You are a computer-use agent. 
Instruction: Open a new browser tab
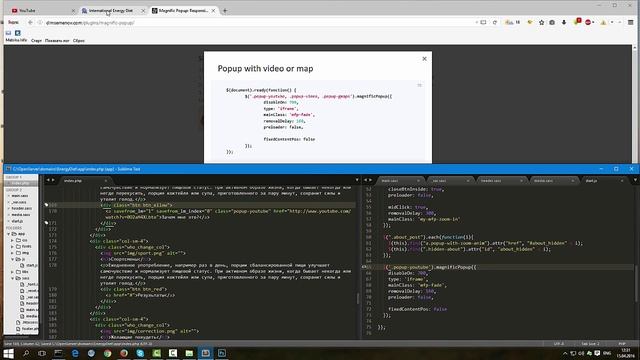tap(225, 11)
